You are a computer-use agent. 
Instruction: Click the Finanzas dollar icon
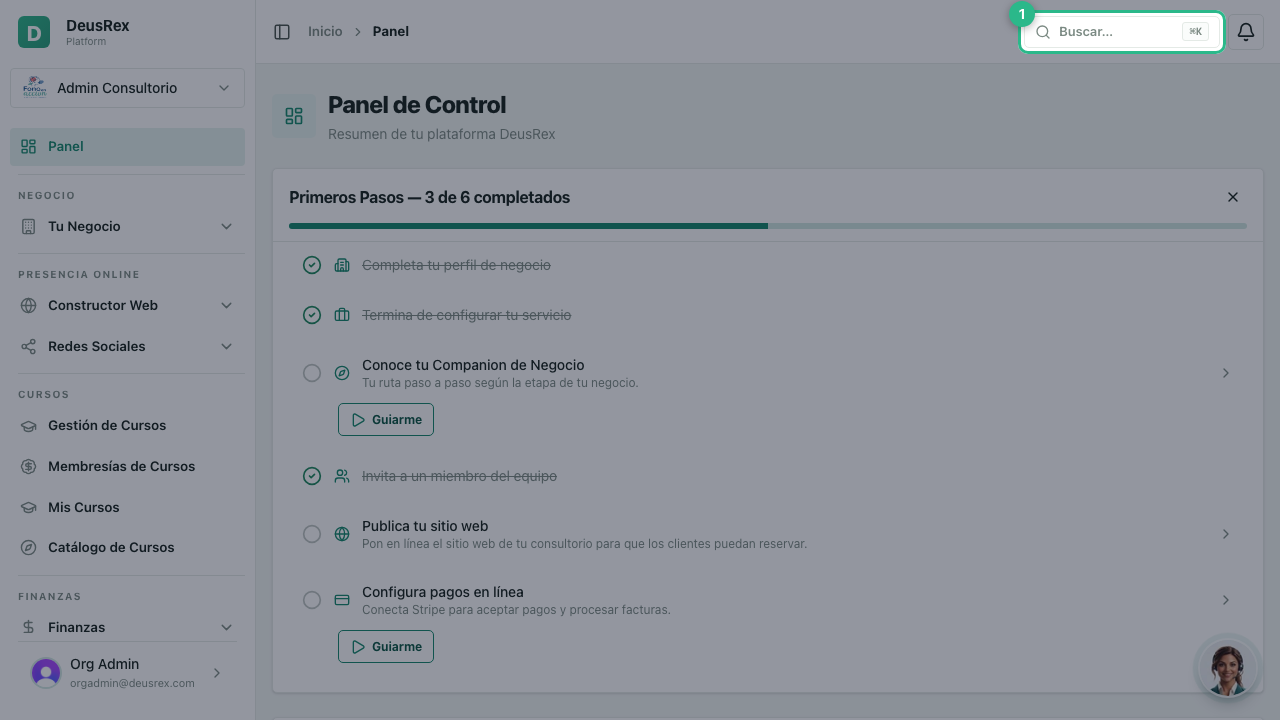click(29, 627)
